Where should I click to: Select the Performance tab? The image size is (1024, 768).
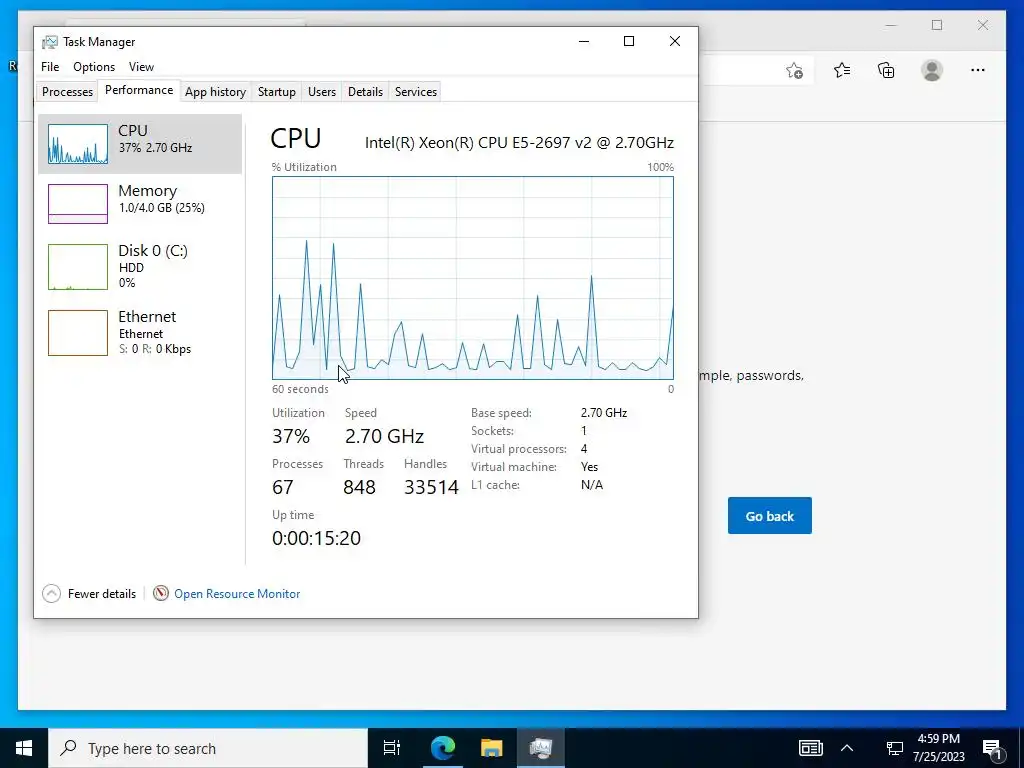139,90
